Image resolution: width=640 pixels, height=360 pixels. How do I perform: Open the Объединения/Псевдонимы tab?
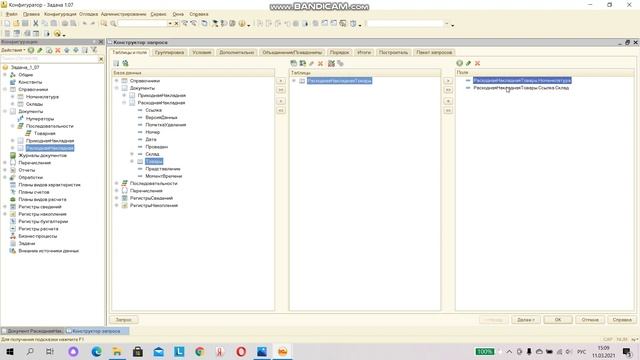pos(292,52)
